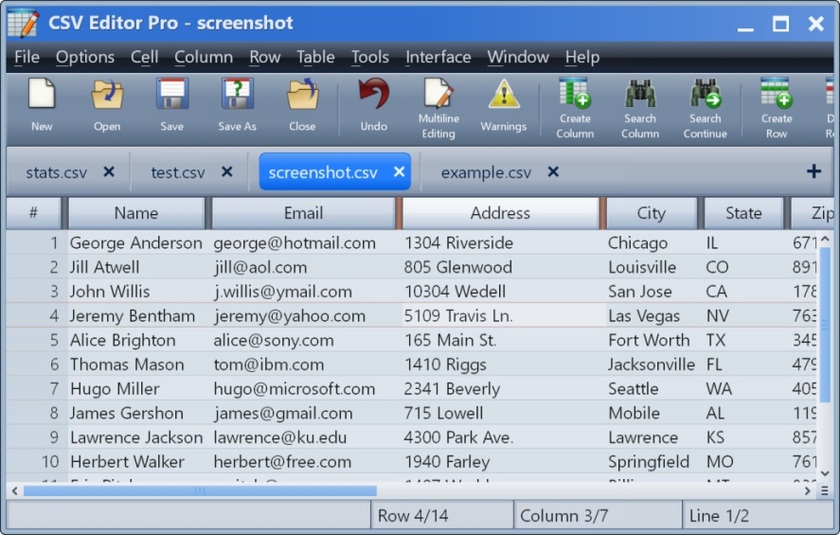Click the Name column header
The width and height of the screenshot is (840, 535).
[136, 213]
